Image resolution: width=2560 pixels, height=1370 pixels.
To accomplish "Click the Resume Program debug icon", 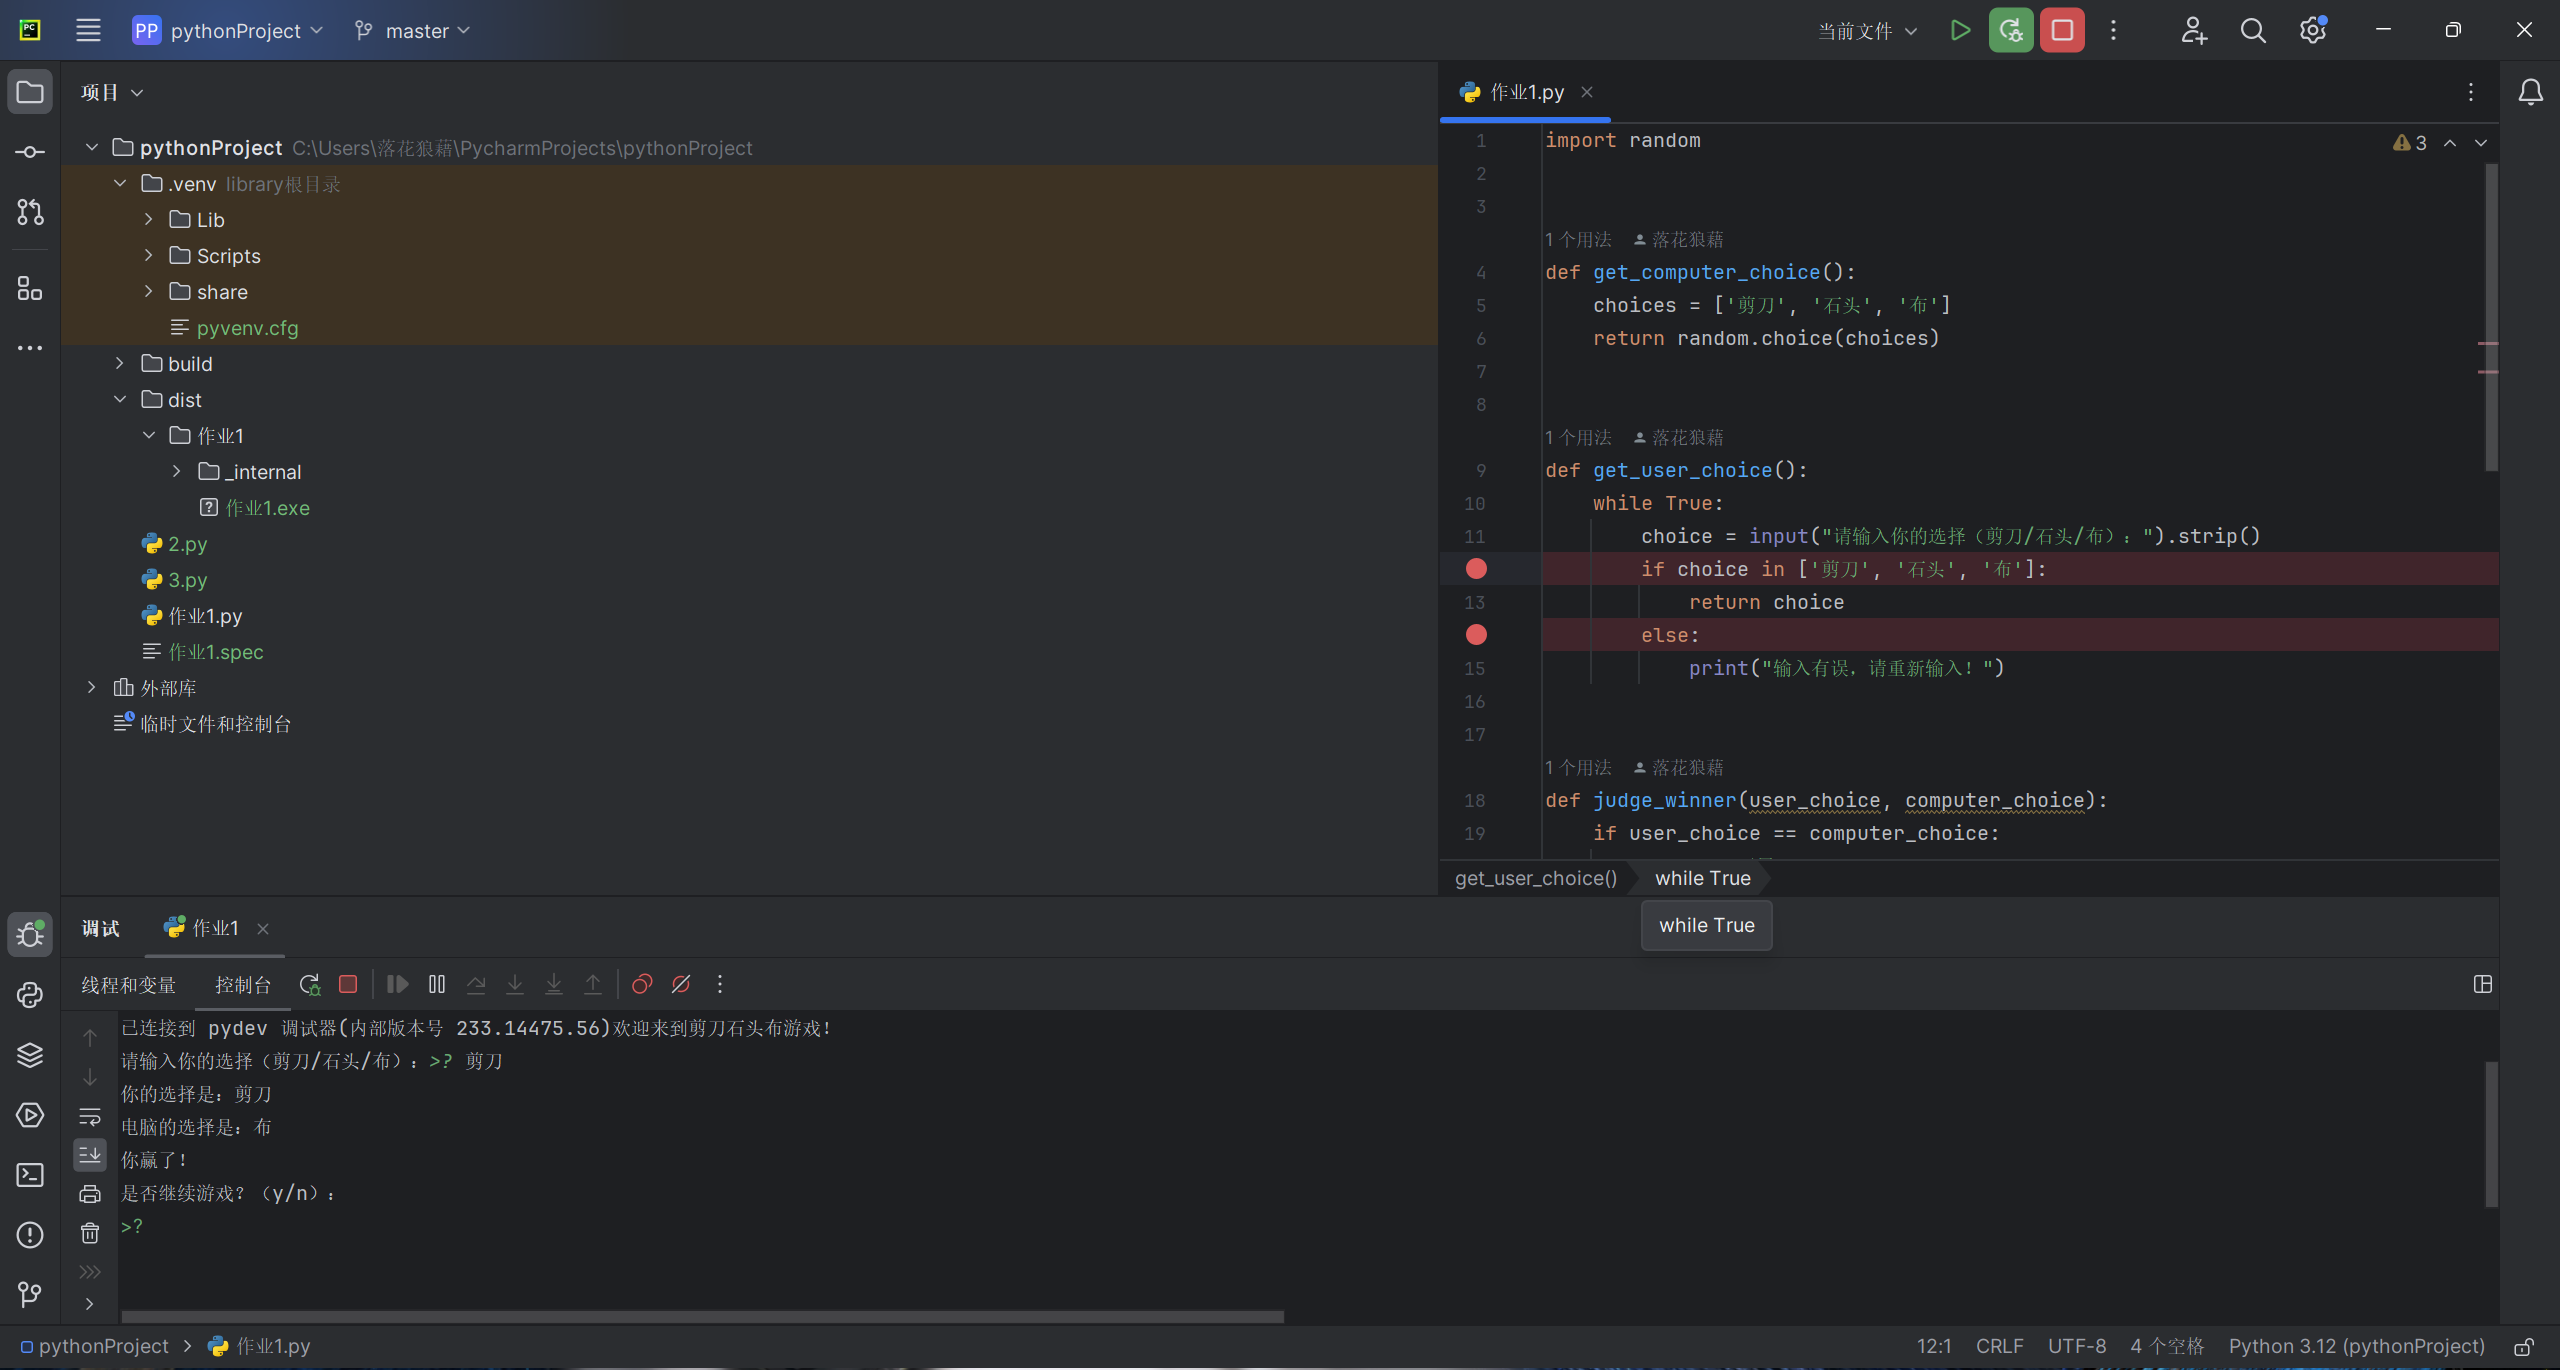I will [x=397, y=984].
